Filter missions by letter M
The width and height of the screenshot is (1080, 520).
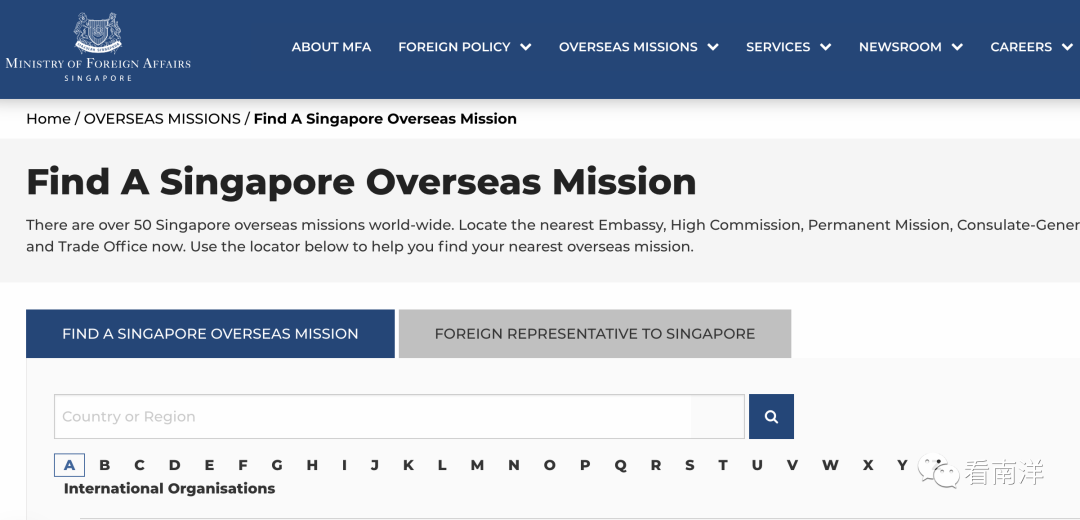(x=477, y=466)
